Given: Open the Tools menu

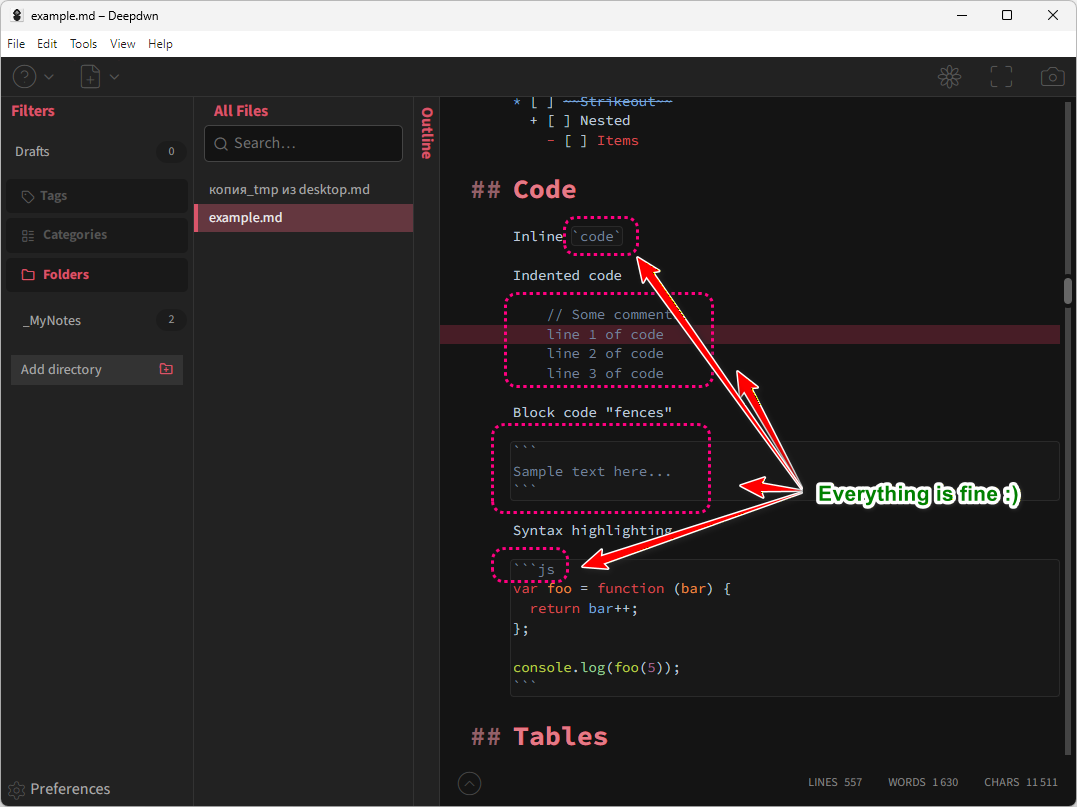Looking at the screenshot, I should pyautogui.click(x=84, y=44).
